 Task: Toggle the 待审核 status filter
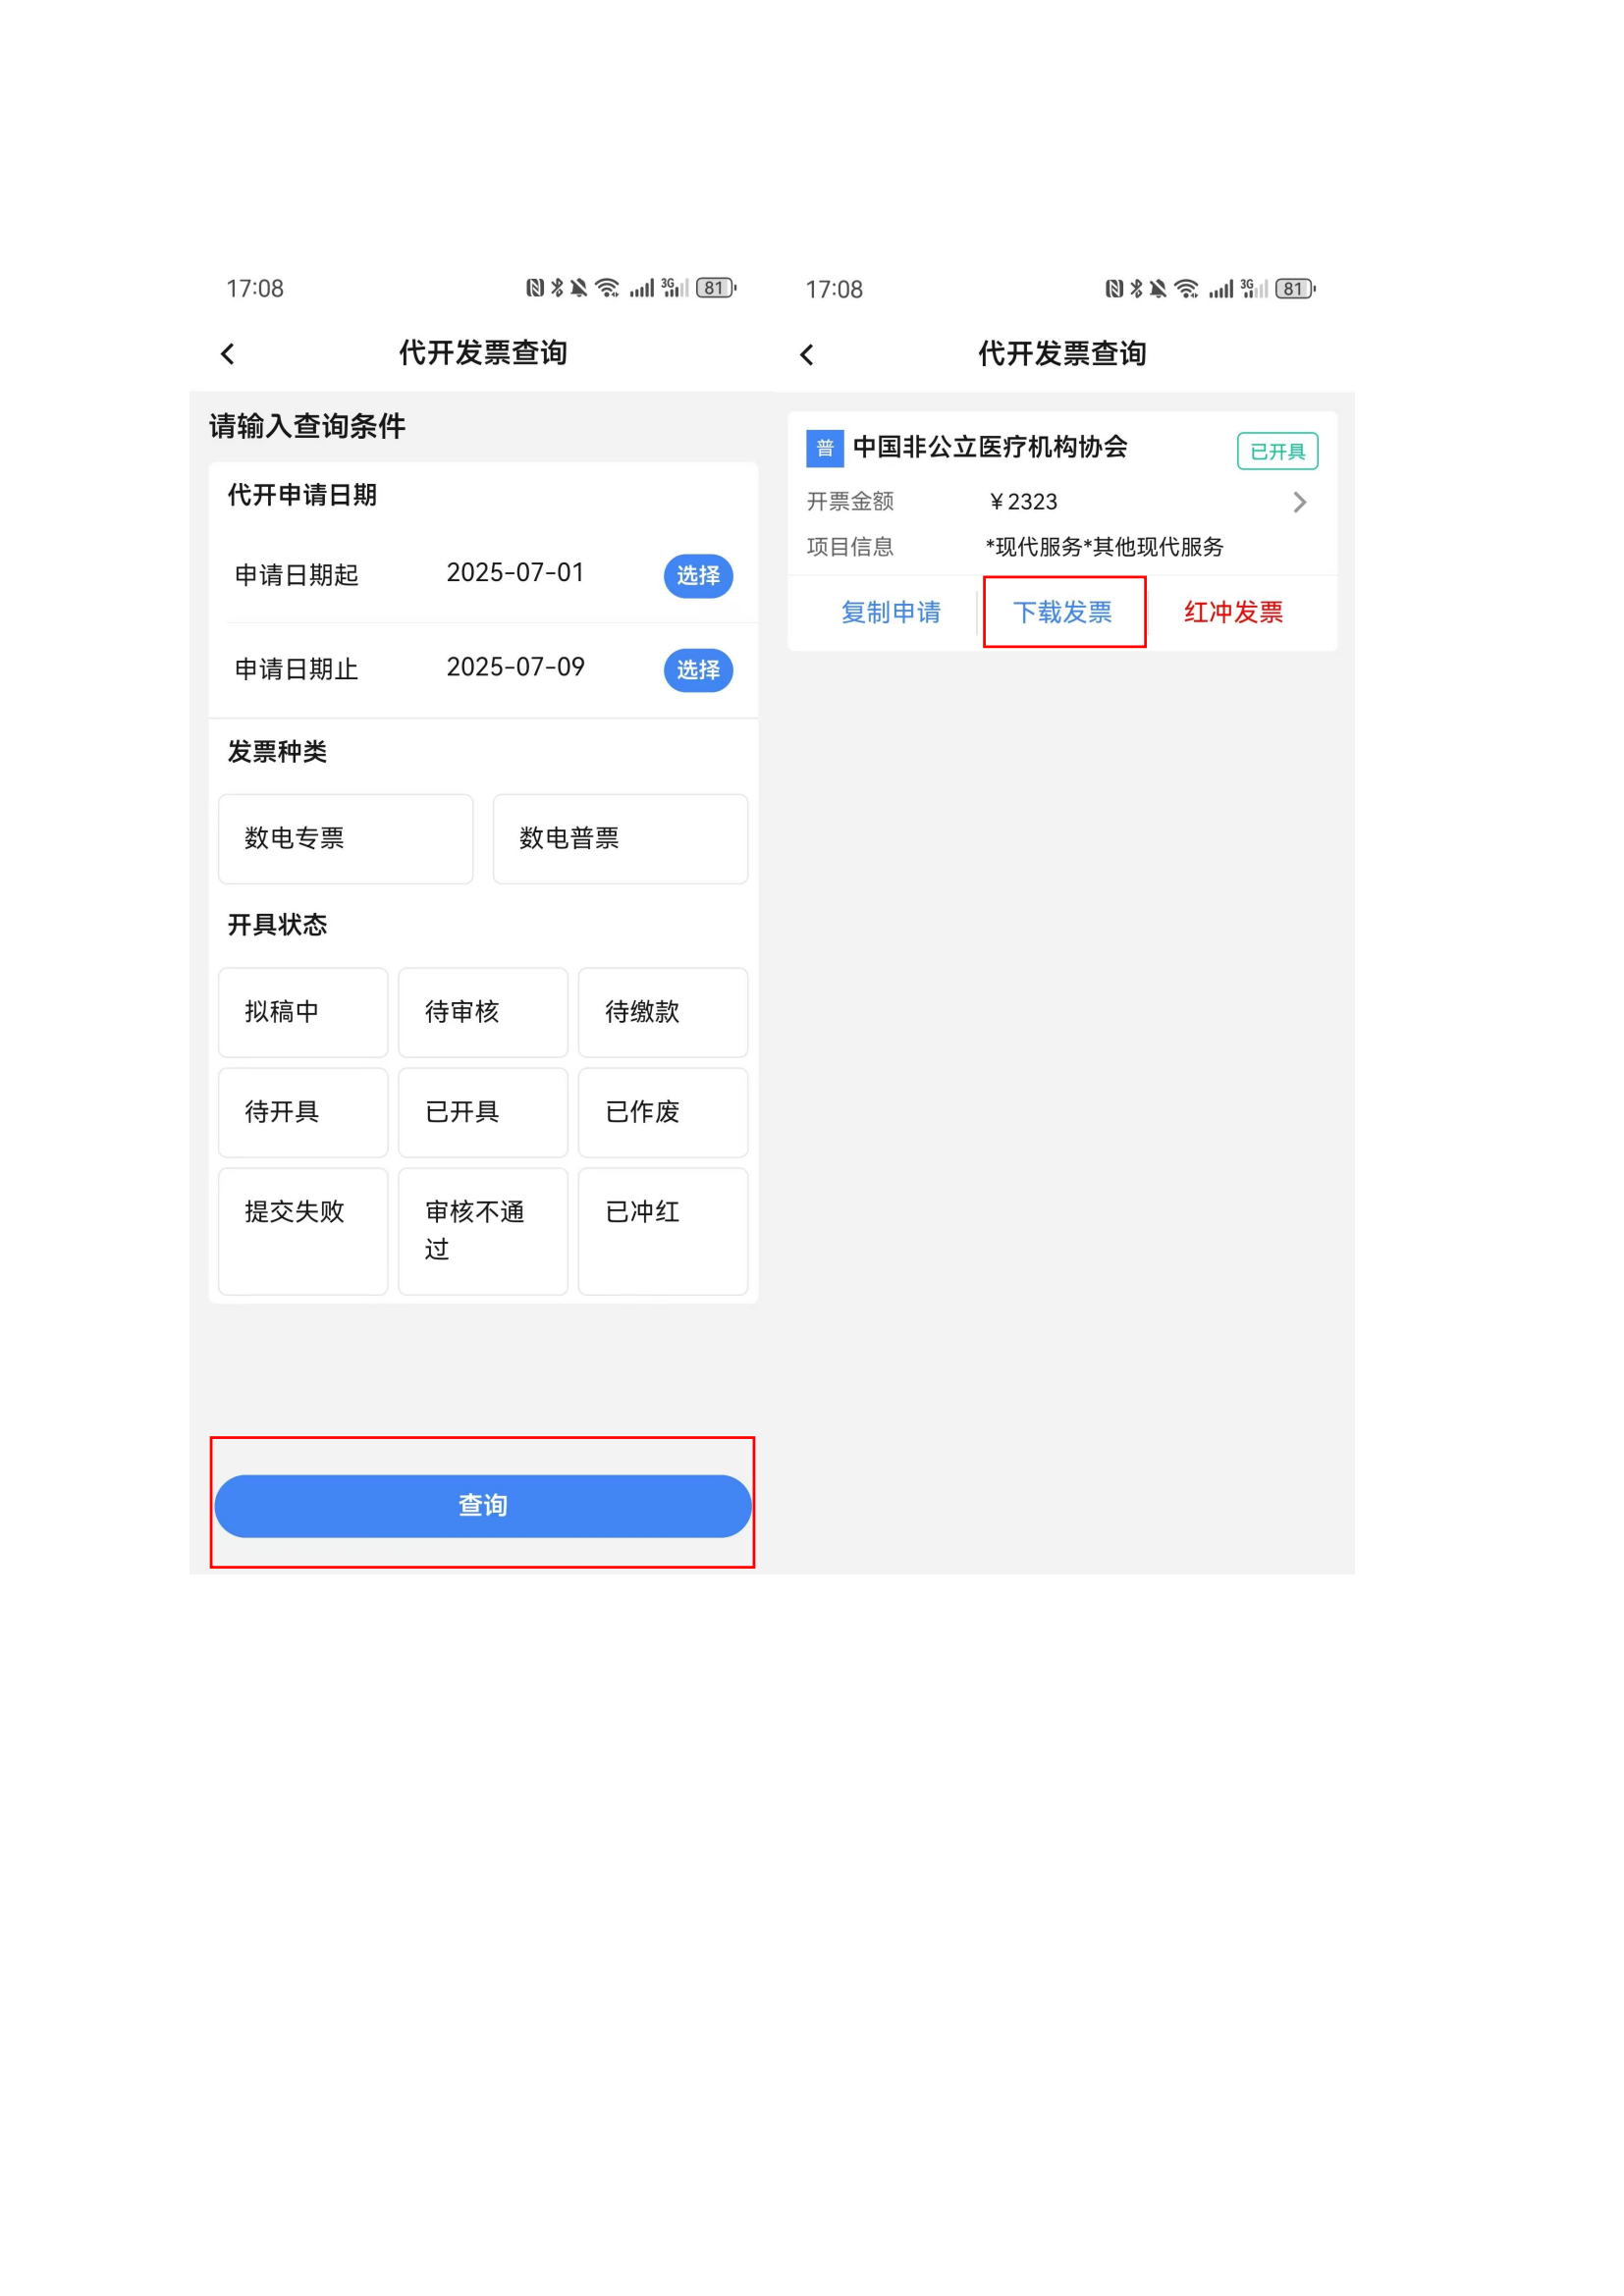click(482, 1012)
